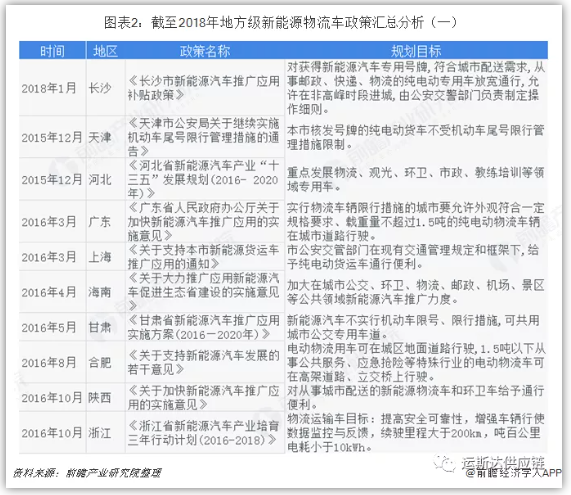Screen dimensions: 571x495
Task: Select the 天津 region cell
Action: (100, 137)
